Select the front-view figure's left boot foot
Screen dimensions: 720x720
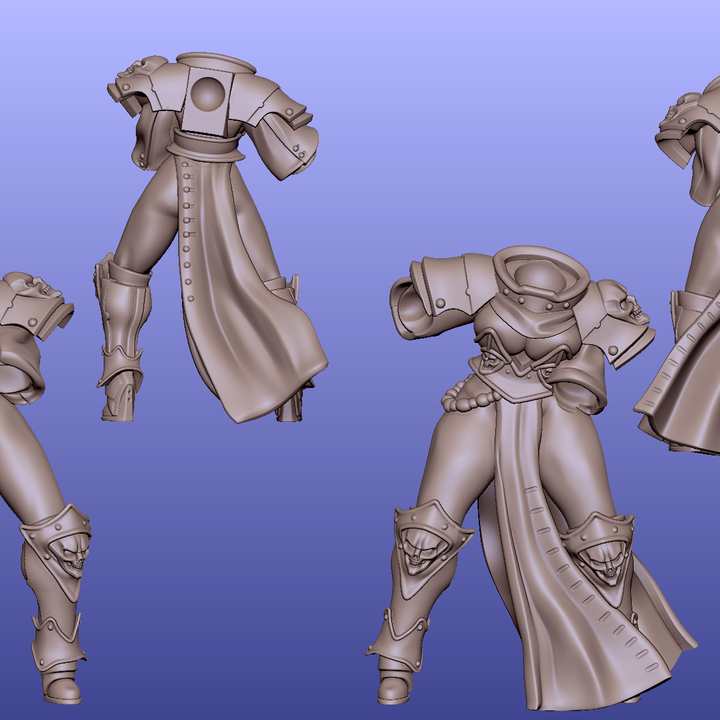pyautogui.click(x=397, y=686)
